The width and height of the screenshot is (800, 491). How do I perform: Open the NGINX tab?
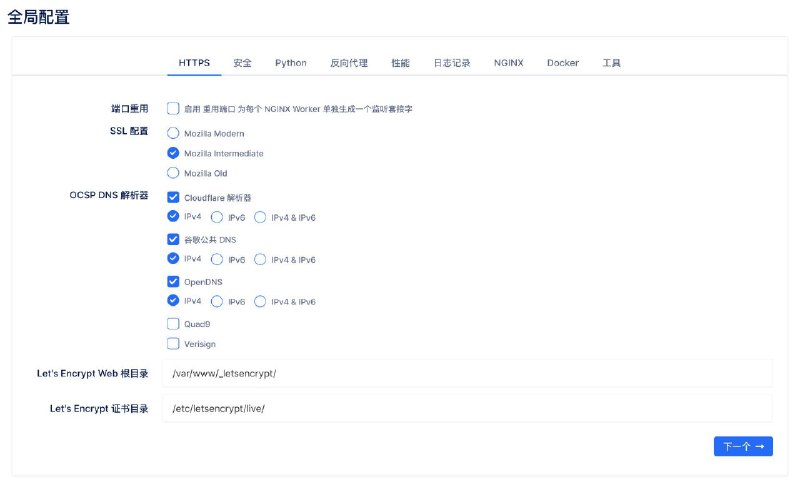(x=508, y=63)
